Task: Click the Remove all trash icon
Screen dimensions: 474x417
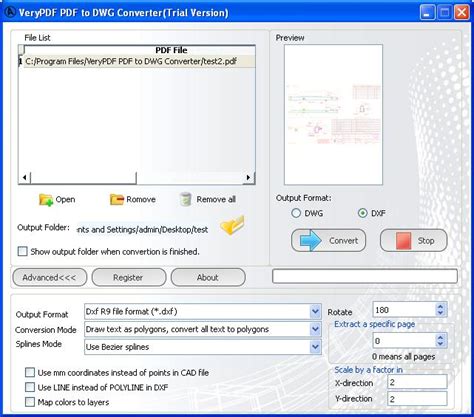Action: [x=185, y=199]
